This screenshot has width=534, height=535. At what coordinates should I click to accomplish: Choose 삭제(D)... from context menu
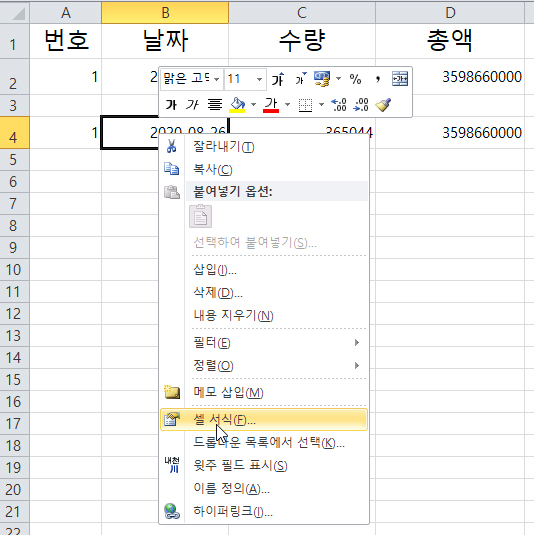[x=264, y=292]
